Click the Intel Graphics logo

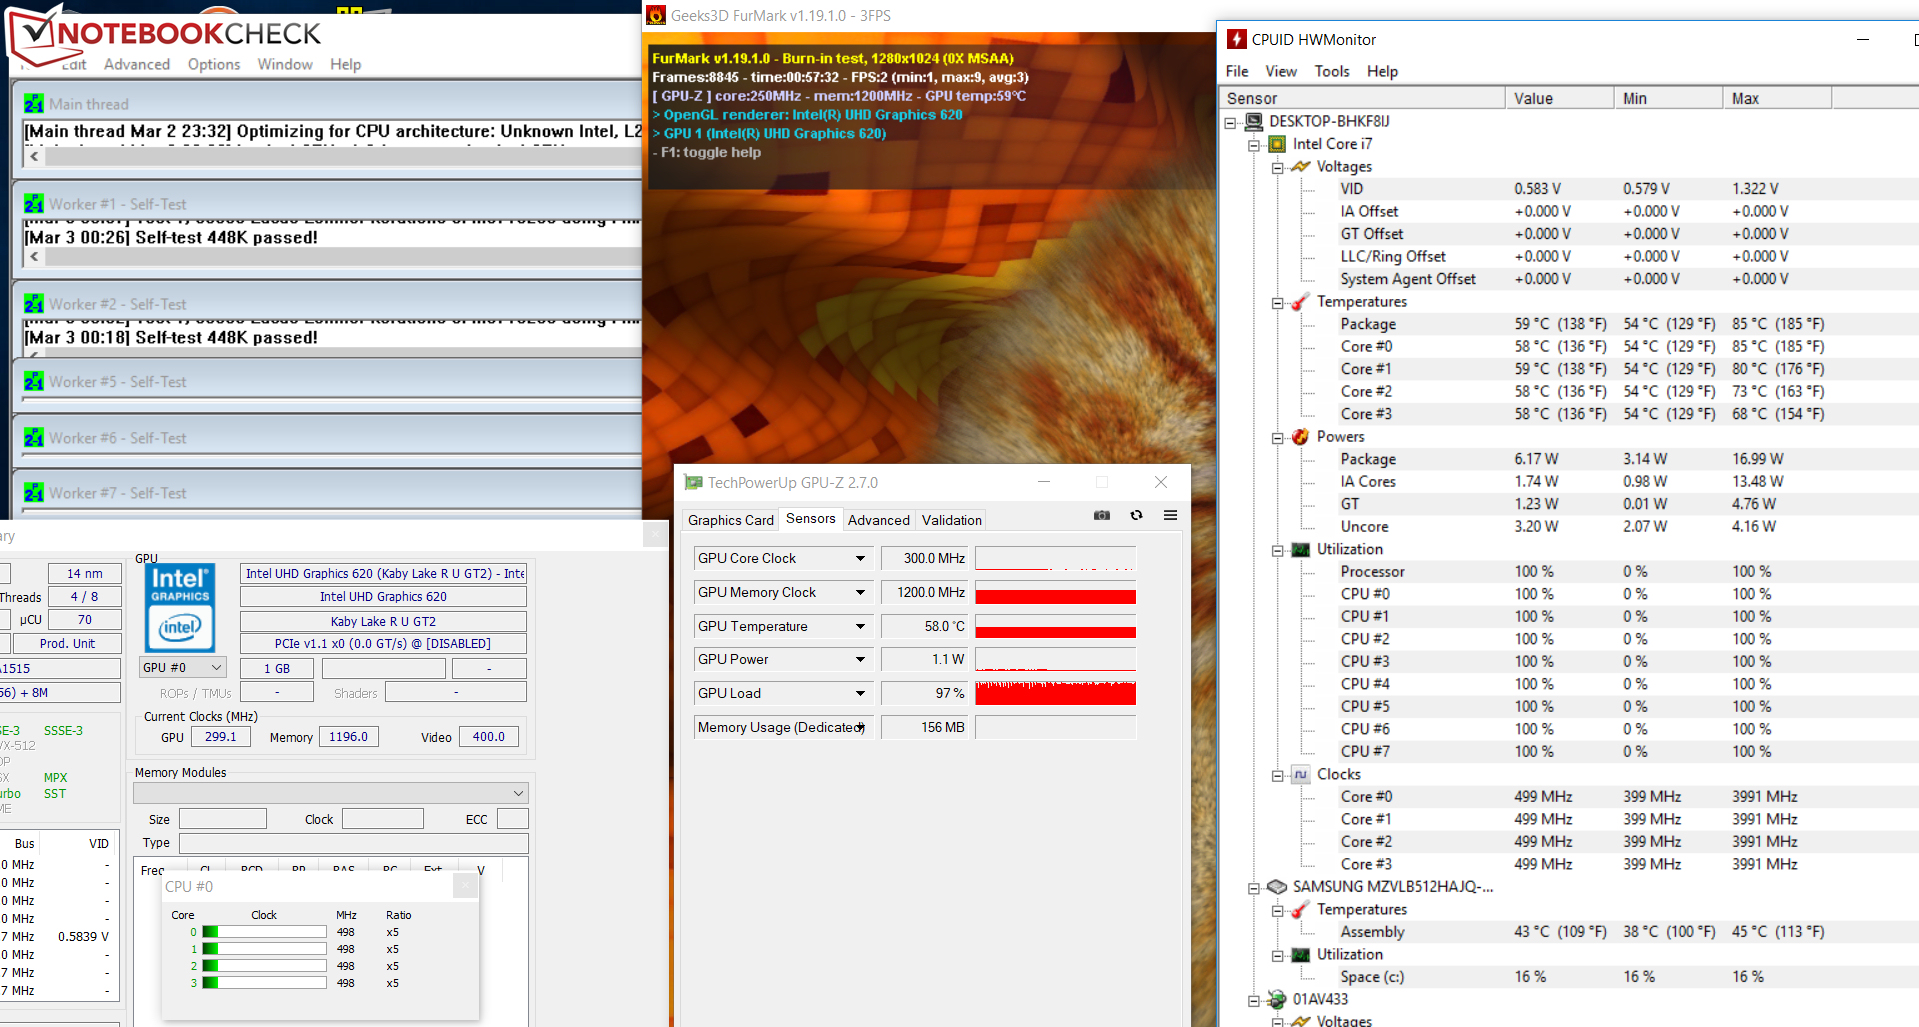[180, 608]
